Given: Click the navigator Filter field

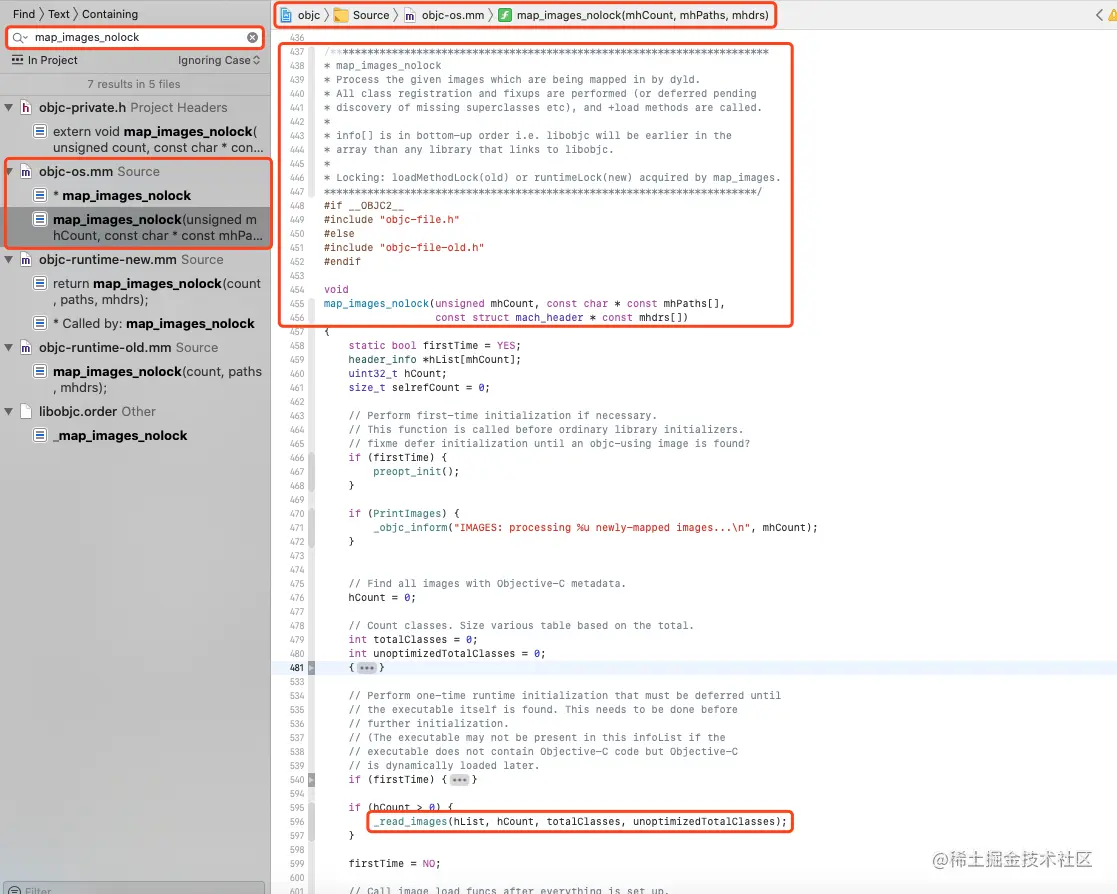Looking at the screenshot, I should pyautogui.click(x=135, y=889).
